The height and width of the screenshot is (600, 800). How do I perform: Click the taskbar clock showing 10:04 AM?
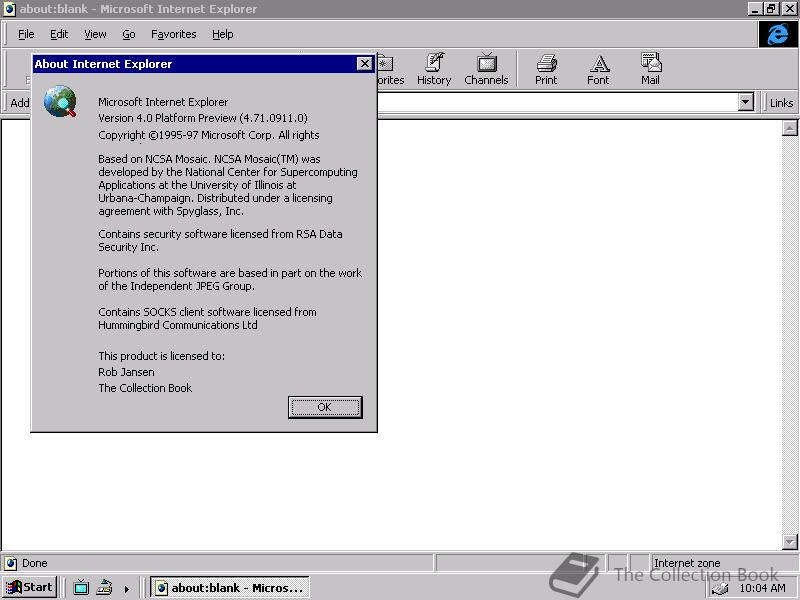(x=762, y=588)
